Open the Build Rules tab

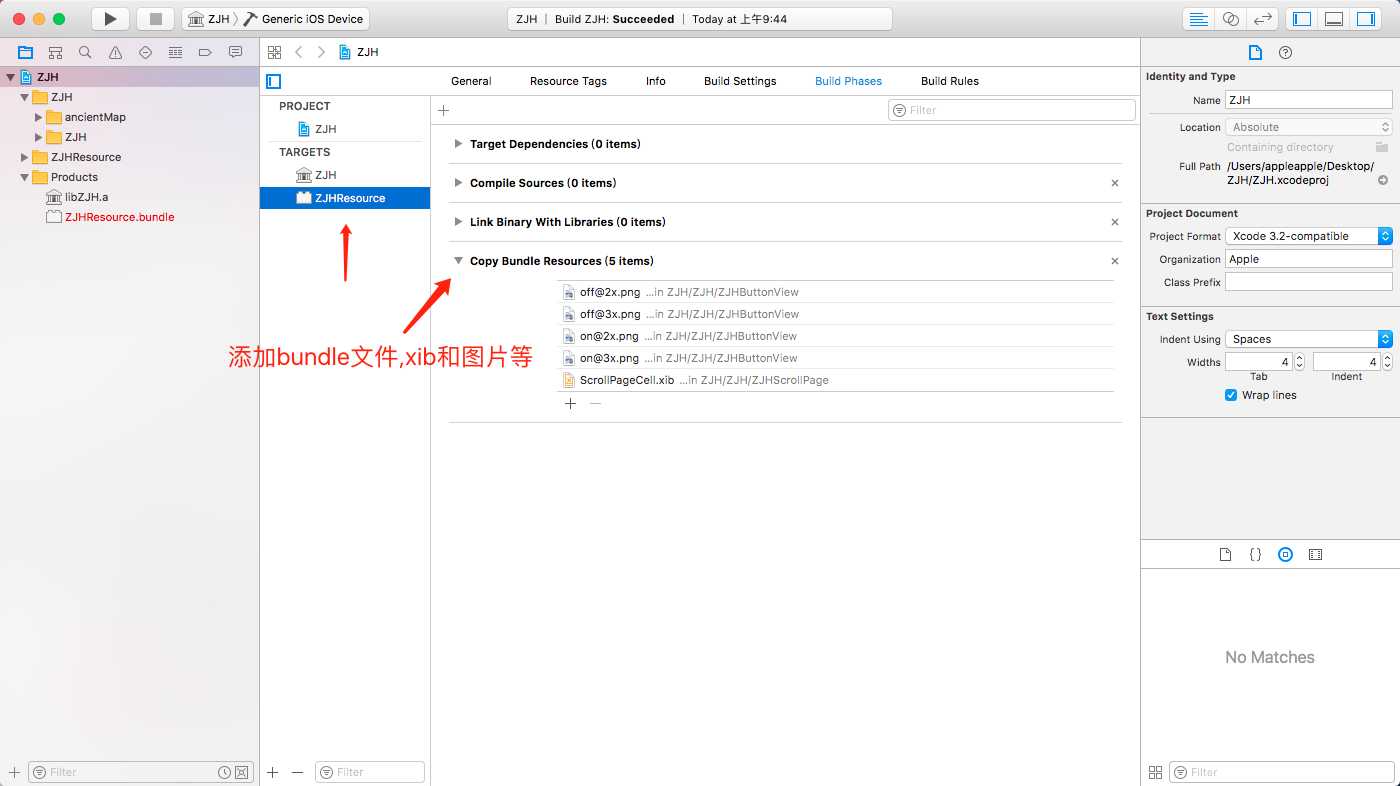click(950, 81)
